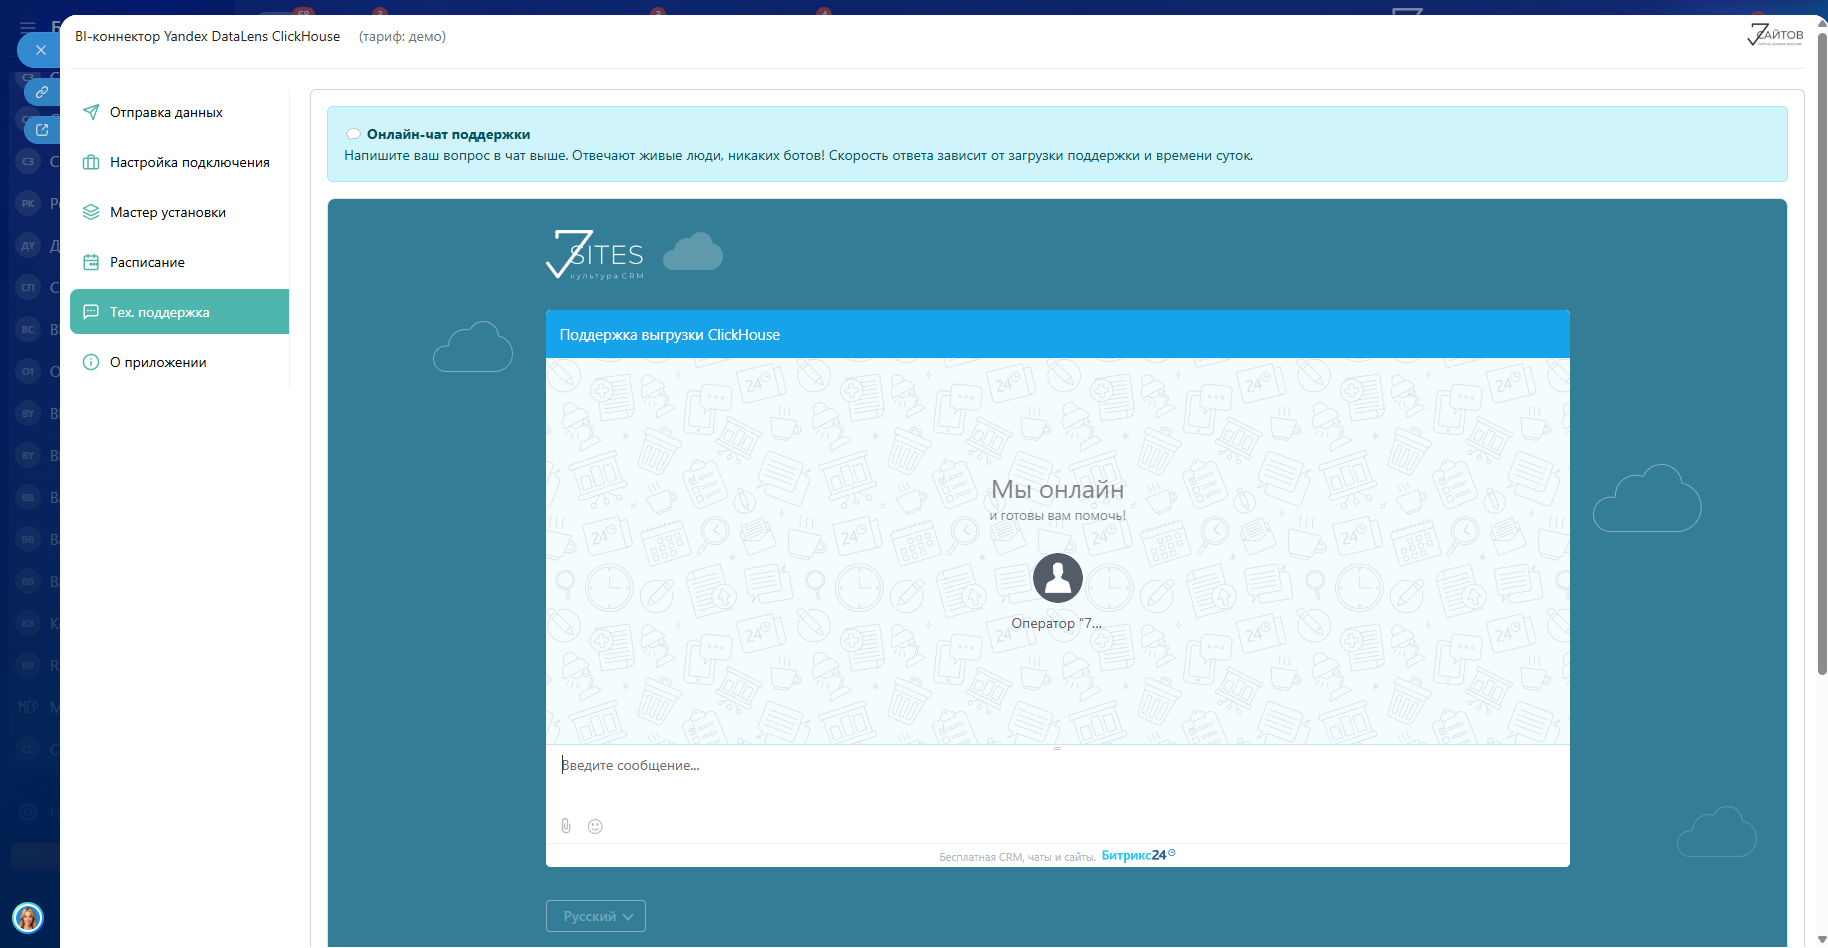
Task: Show О приложении info page
Action: [180, 362]
